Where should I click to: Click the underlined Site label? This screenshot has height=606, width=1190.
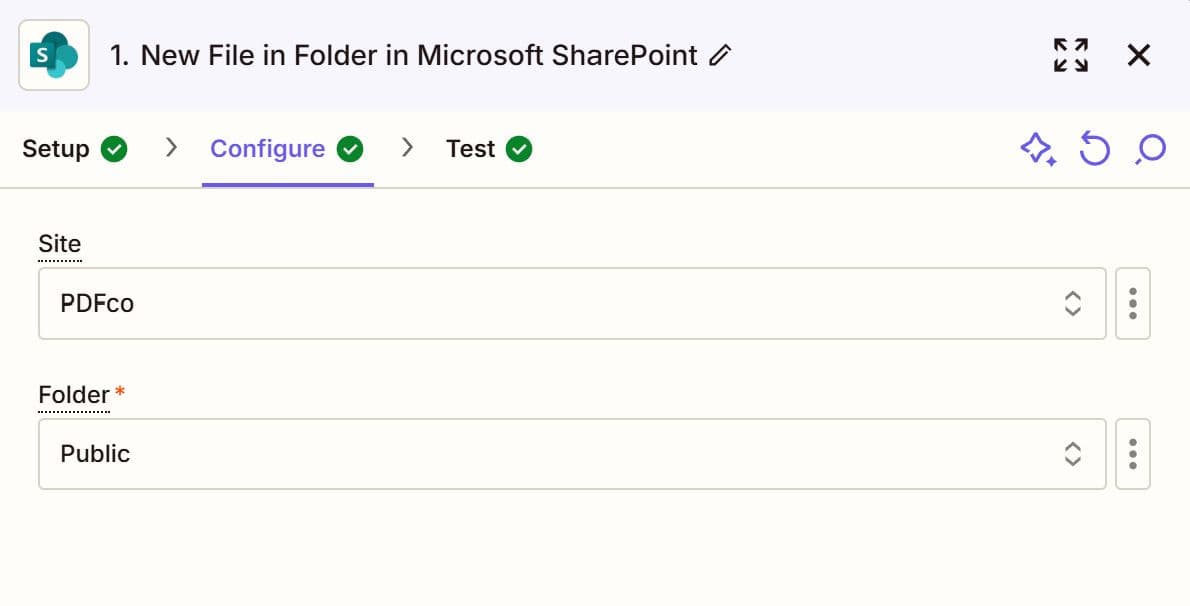[x=59, y=243]
